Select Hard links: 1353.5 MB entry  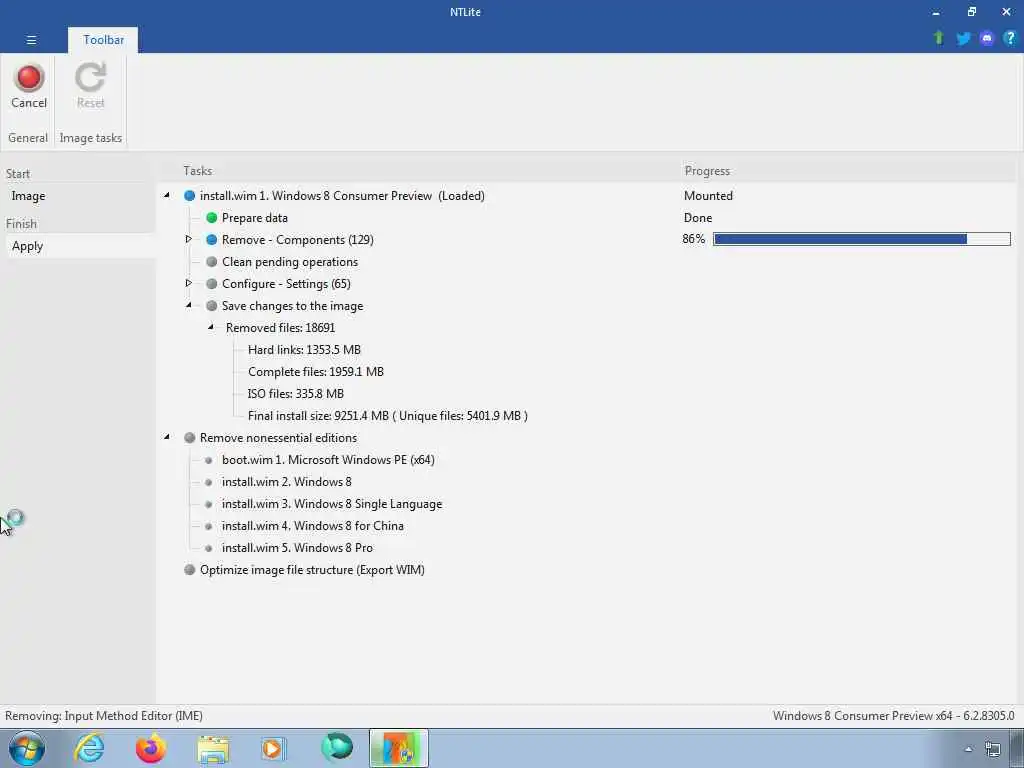click(x=304, y=349)
